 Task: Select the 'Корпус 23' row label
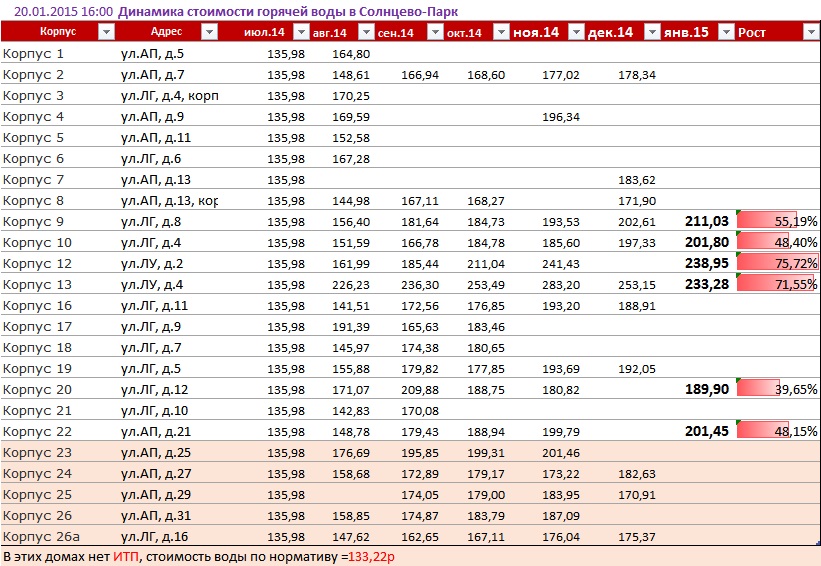[x=37, y=452]
